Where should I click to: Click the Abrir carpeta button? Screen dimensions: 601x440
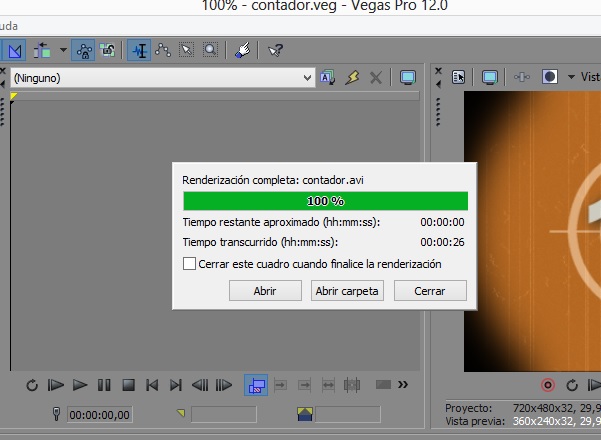click(x=347, y=291)
